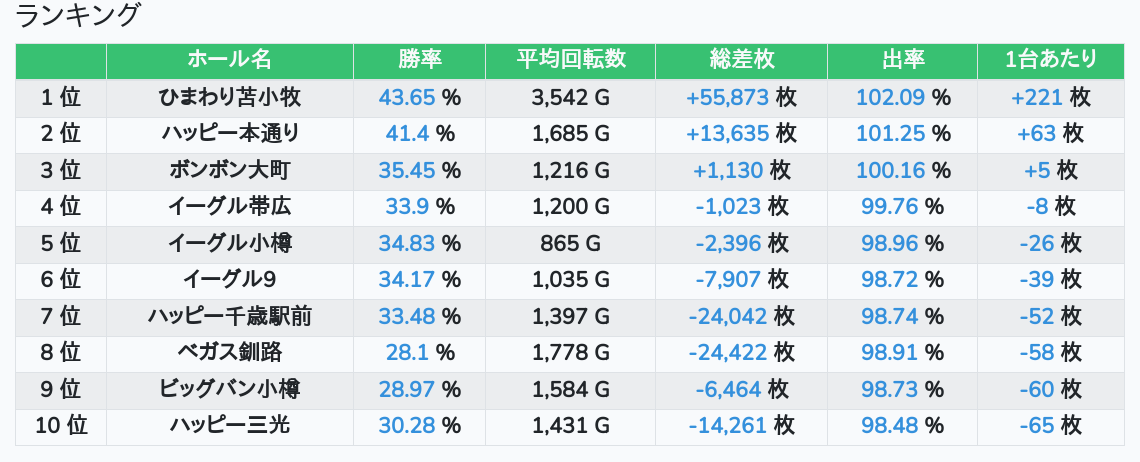Open the 28.1 win rate link

[x=407, y=353]
